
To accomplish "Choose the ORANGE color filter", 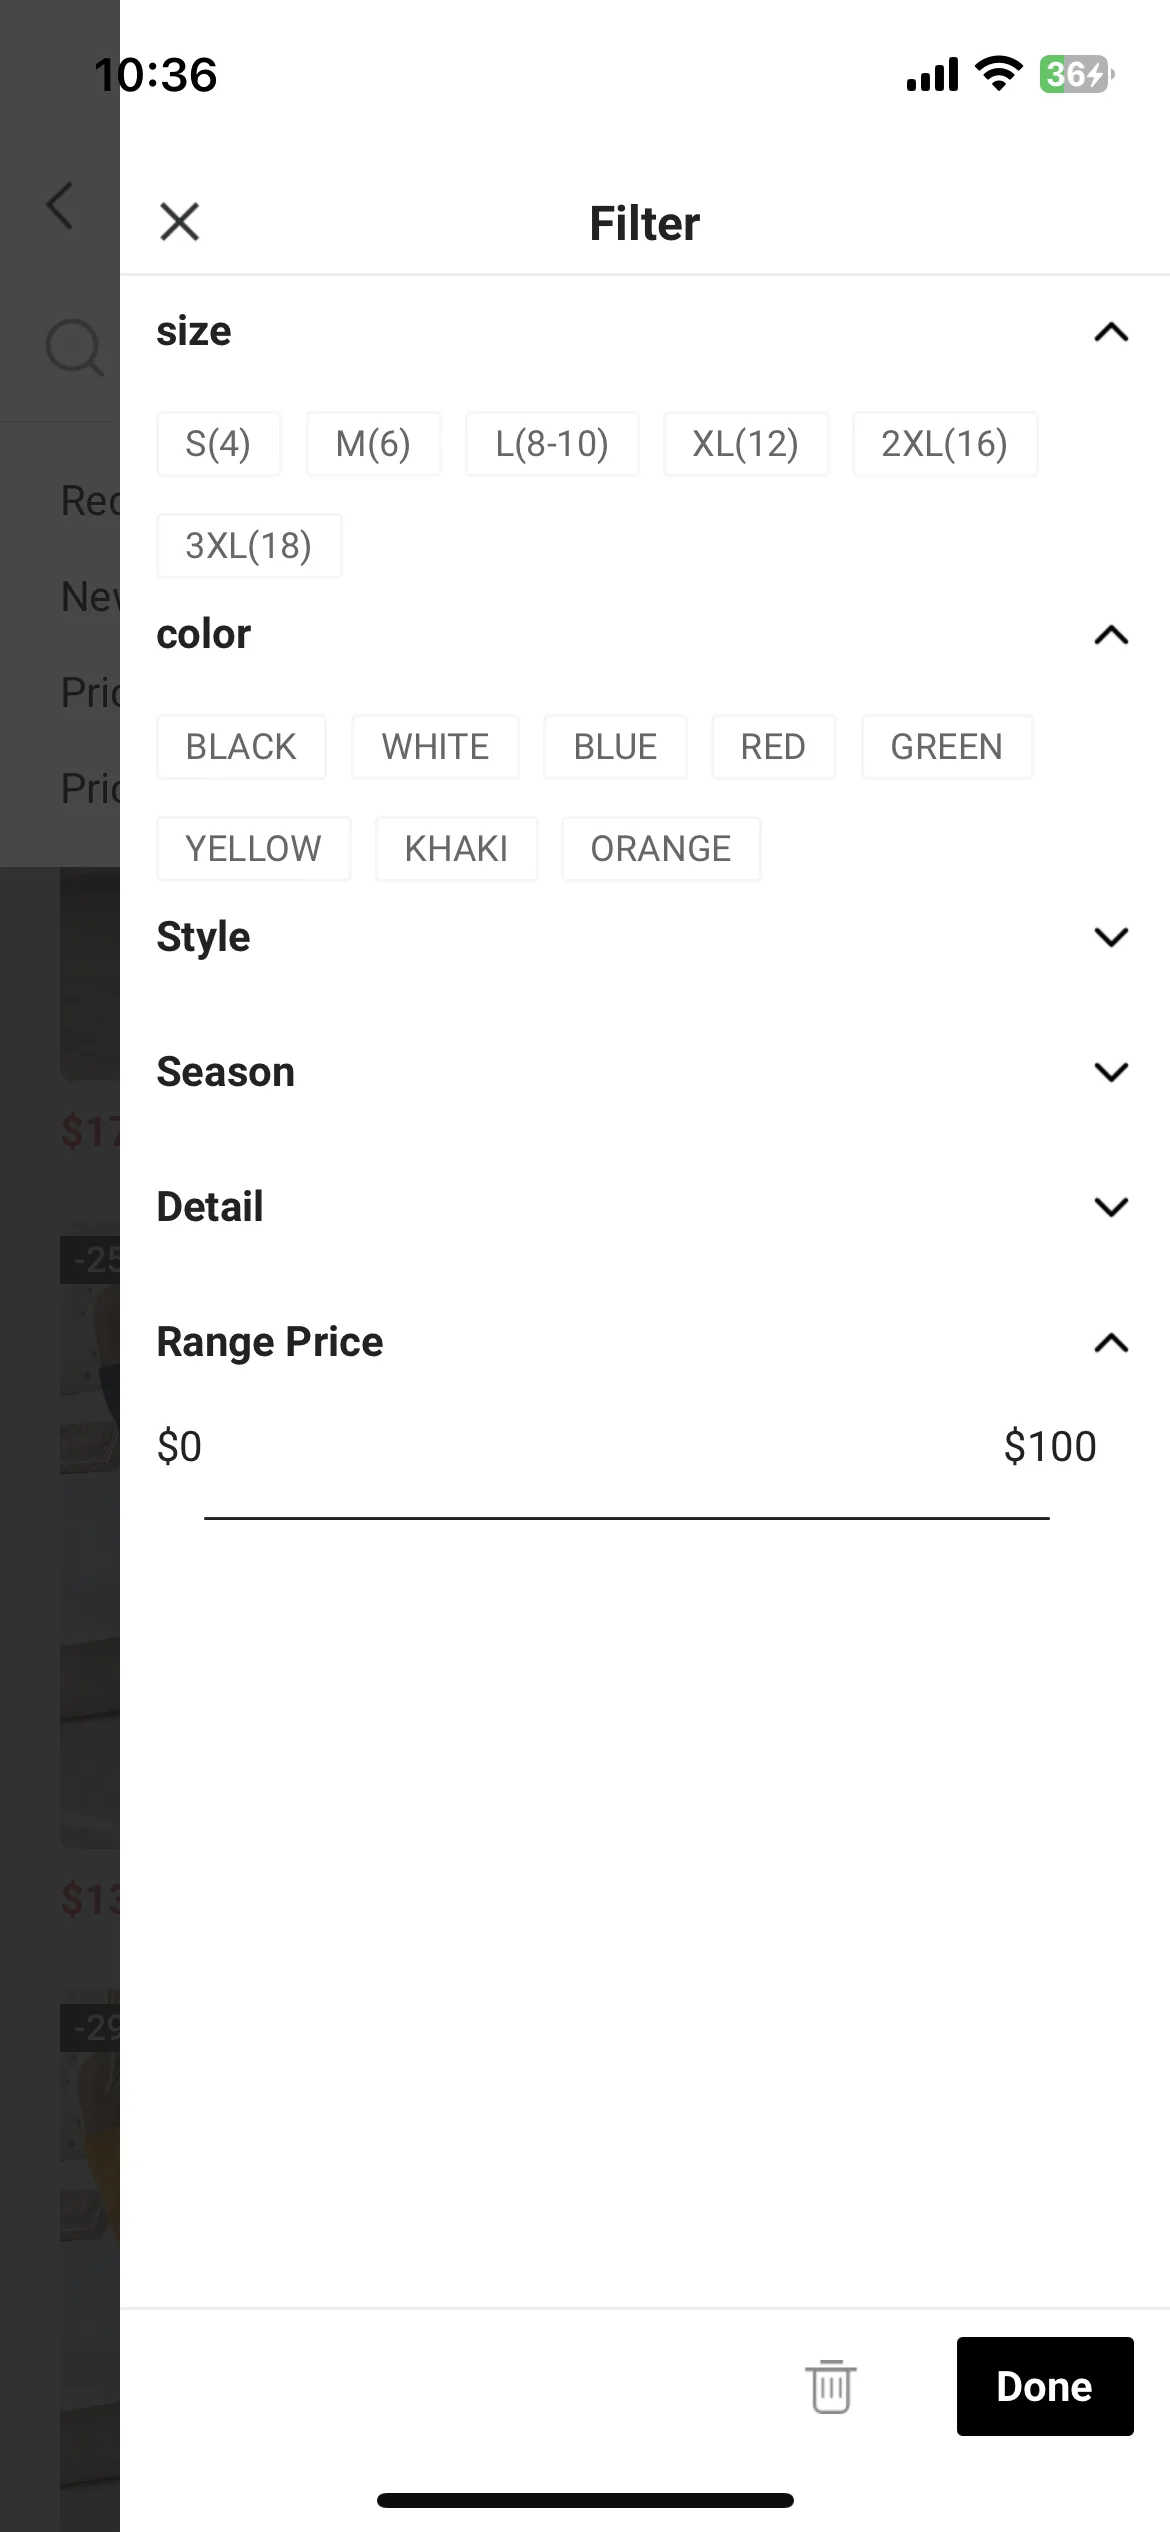I will pyautogui.click(x=661, y=849).
